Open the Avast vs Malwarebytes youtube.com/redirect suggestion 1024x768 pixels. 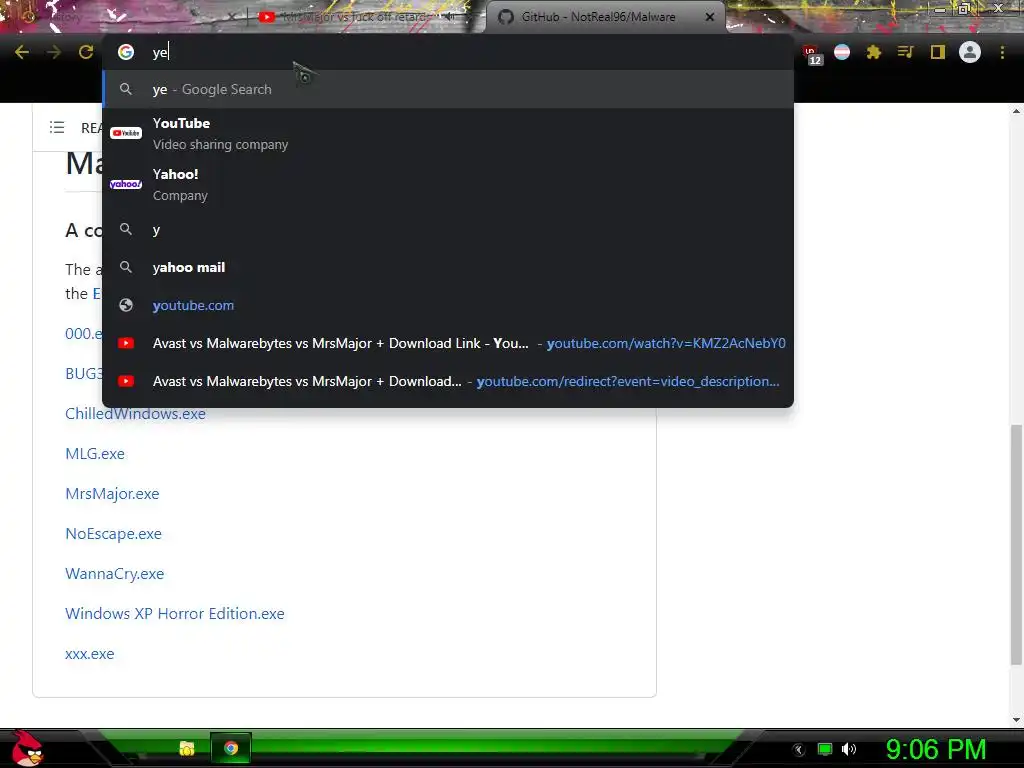coord(448,381)
